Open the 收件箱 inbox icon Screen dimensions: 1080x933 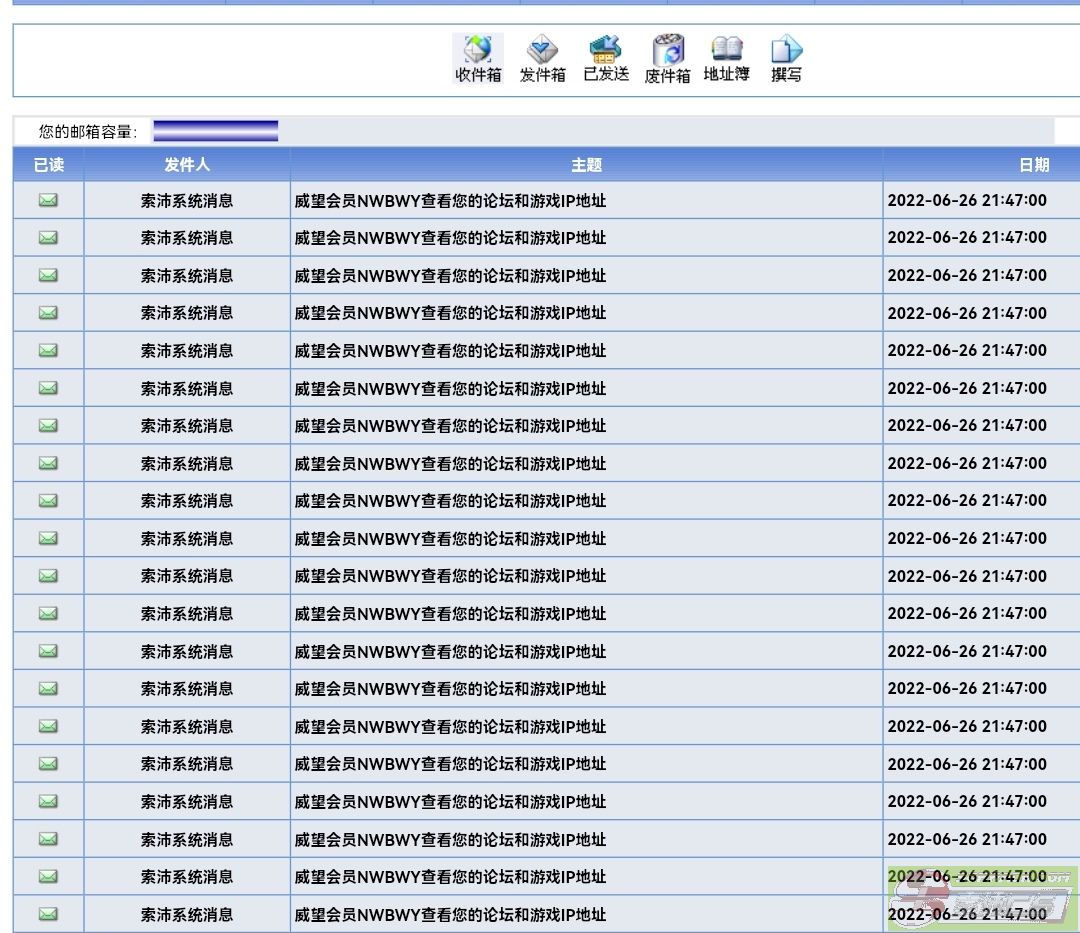point(478,58)
